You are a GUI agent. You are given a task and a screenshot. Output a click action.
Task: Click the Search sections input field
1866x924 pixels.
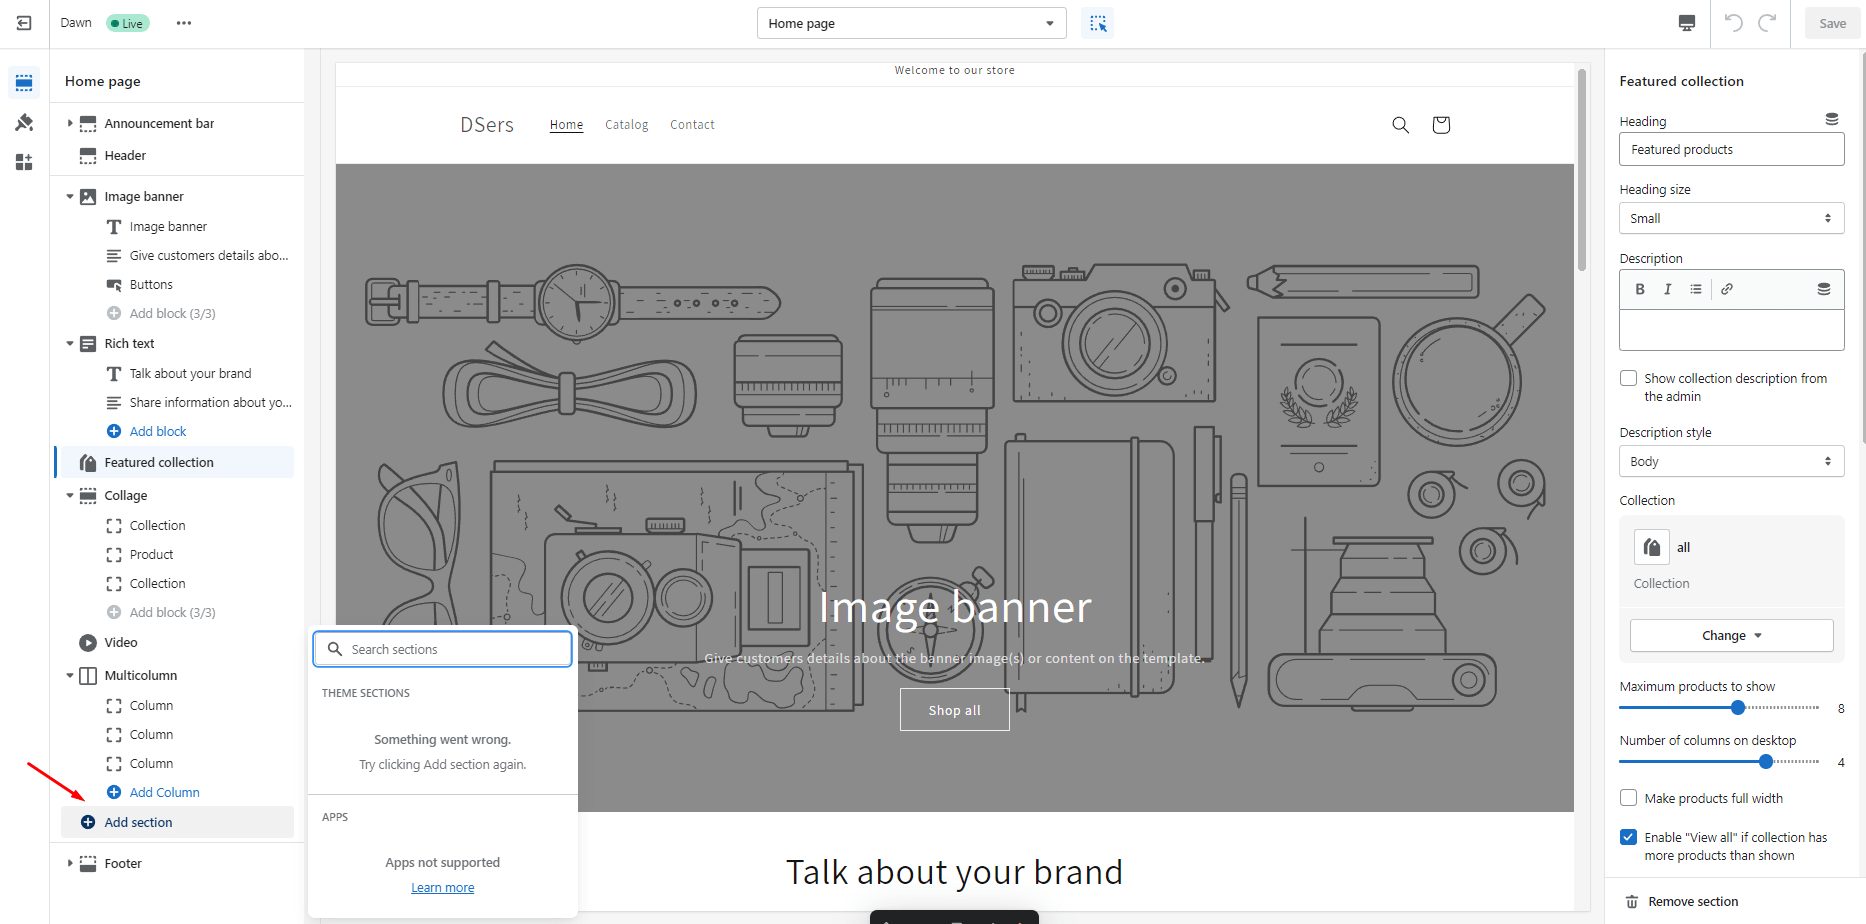tap(443, 649)
